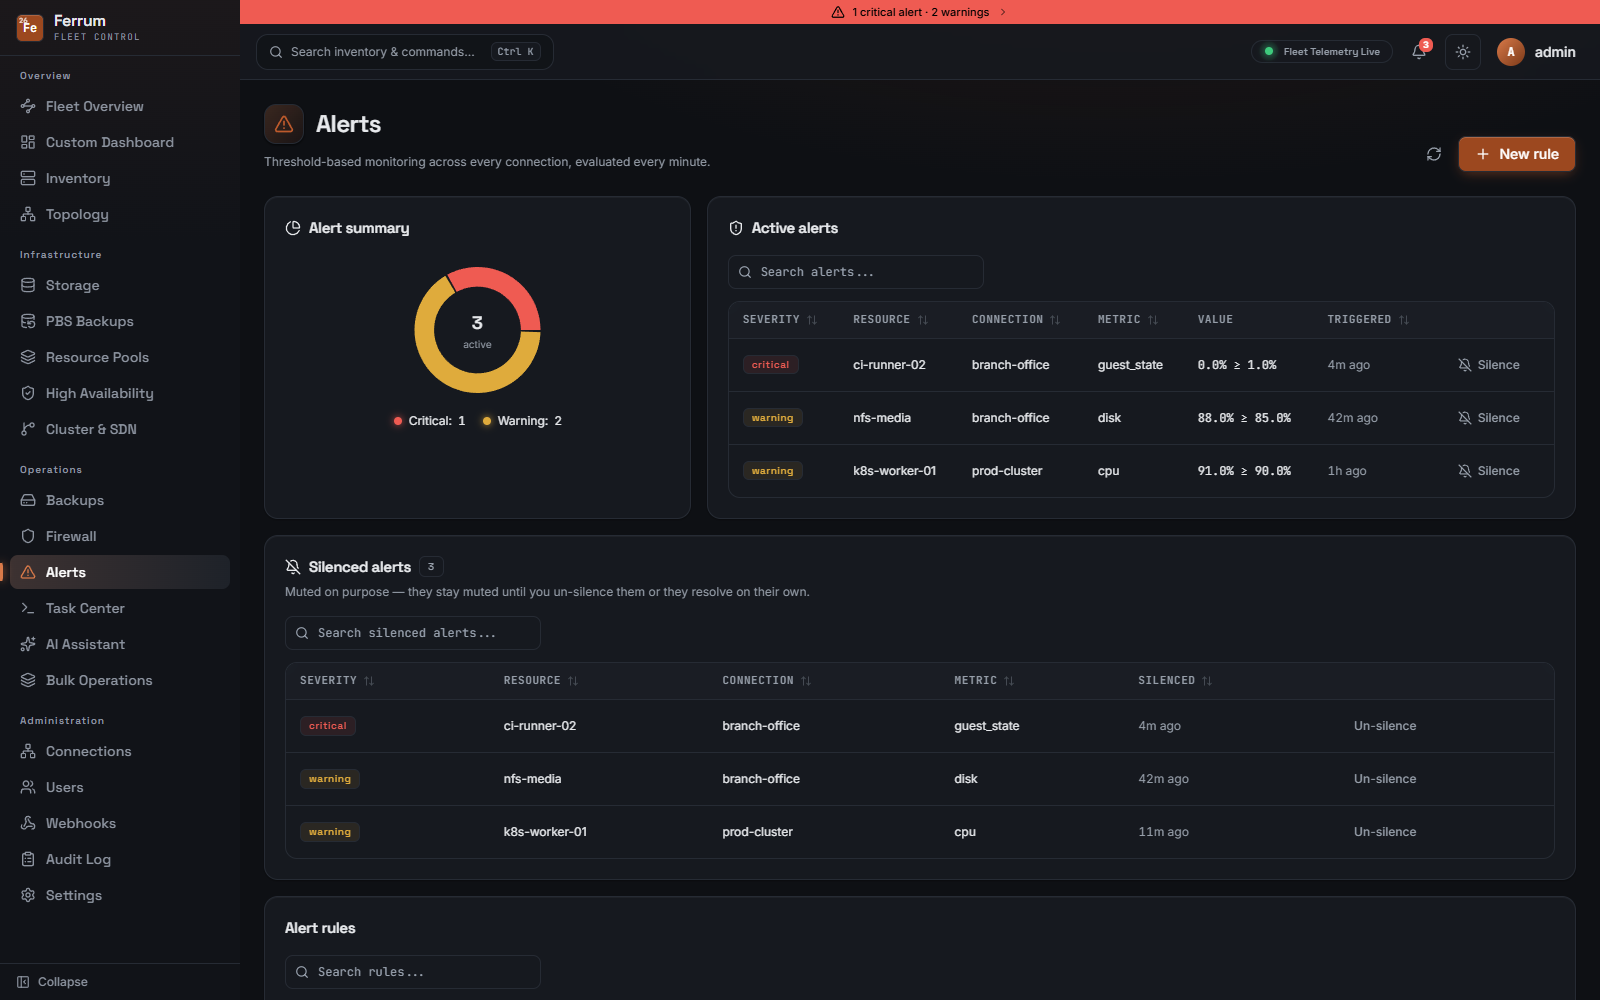
Task: Silence the nfs-media disk warning
Action: (x=1489, y=418)
